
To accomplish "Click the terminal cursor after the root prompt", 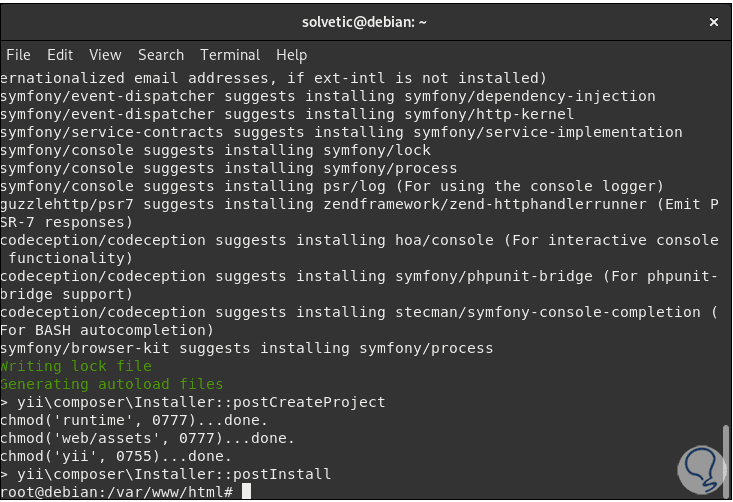I will [247, 492].
